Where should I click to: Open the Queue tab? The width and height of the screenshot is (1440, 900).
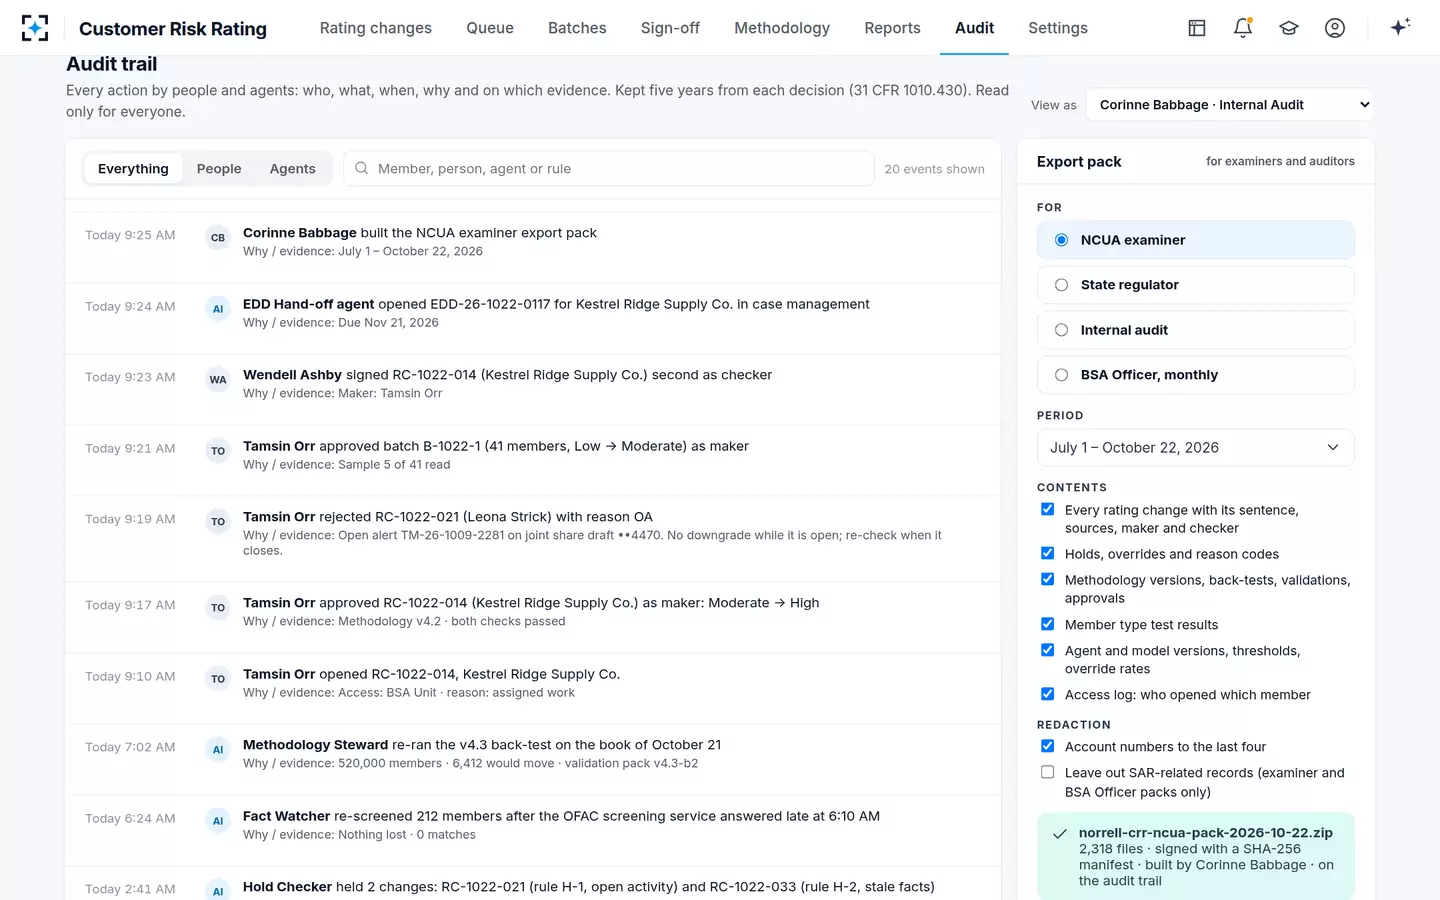[490, 28]
